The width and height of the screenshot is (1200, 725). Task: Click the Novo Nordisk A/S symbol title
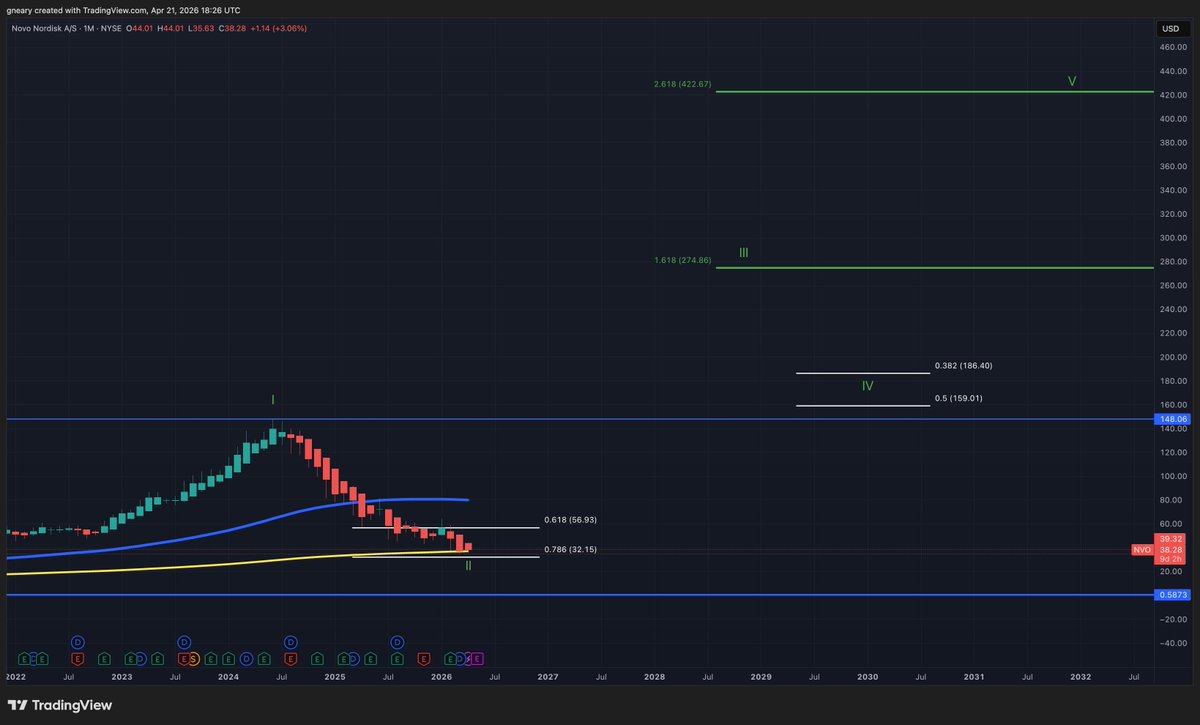pyautogui.click(x=45, y=28)
